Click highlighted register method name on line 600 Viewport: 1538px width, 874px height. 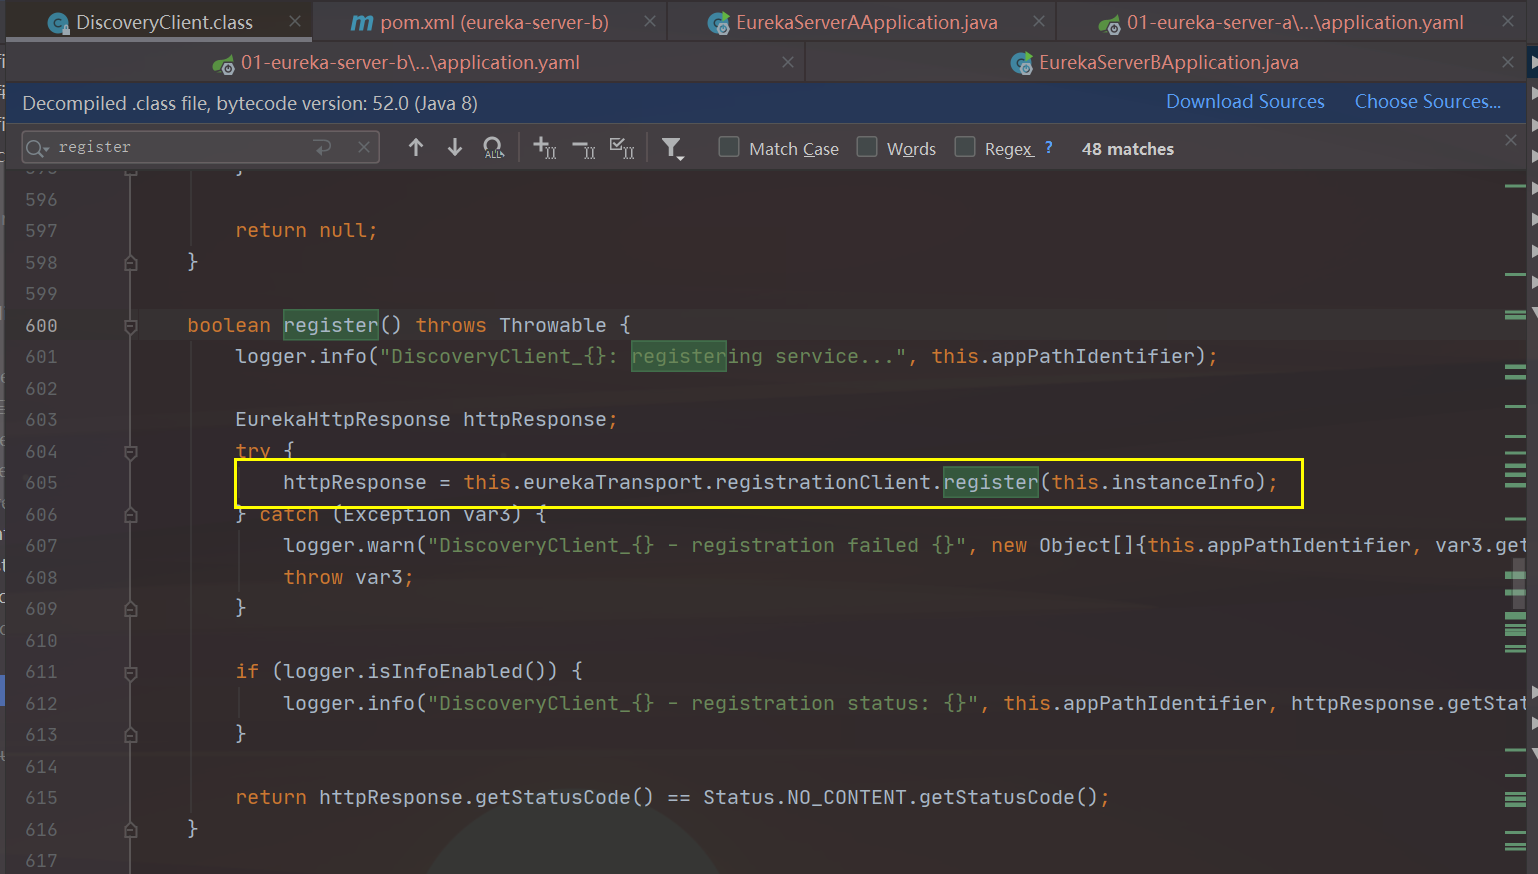[x=330, y=325]
